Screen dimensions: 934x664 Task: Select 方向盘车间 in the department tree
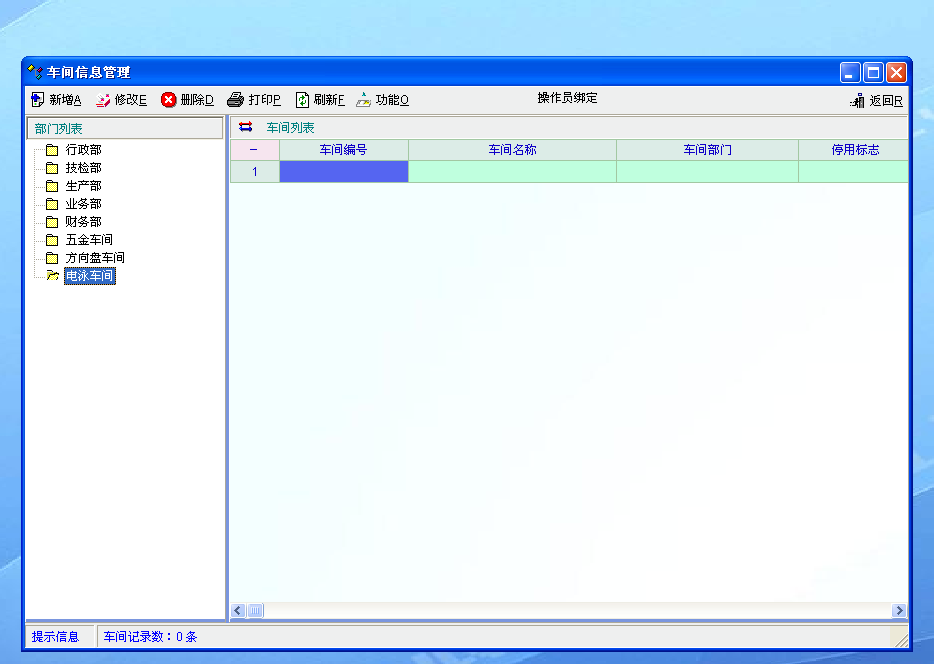94,258
